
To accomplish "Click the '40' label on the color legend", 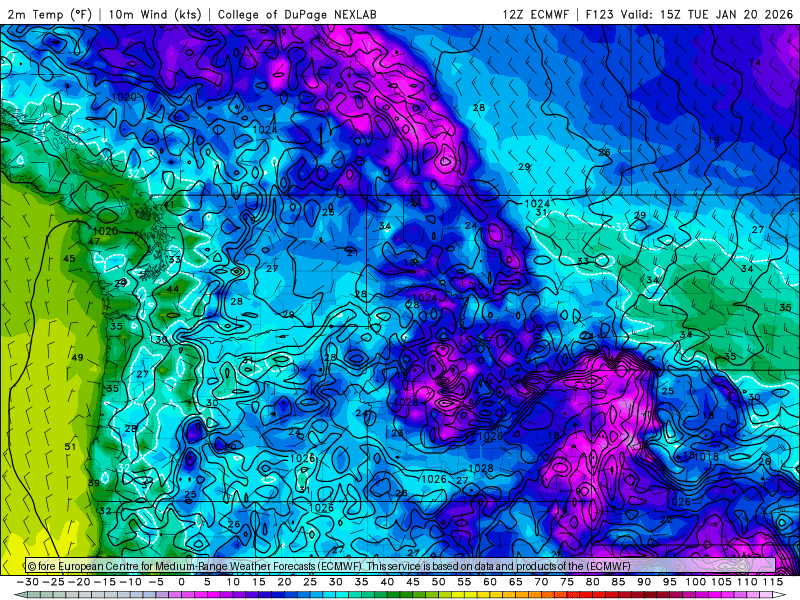I will (387, 582).
